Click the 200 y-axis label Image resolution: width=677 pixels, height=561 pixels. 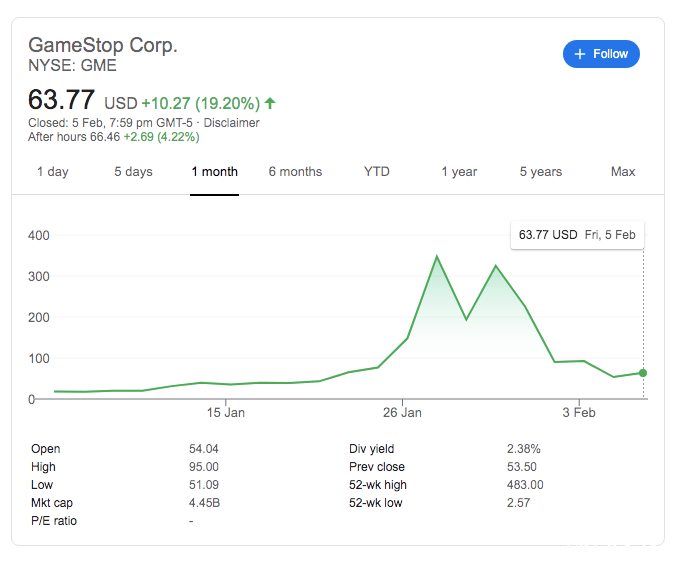39,317
